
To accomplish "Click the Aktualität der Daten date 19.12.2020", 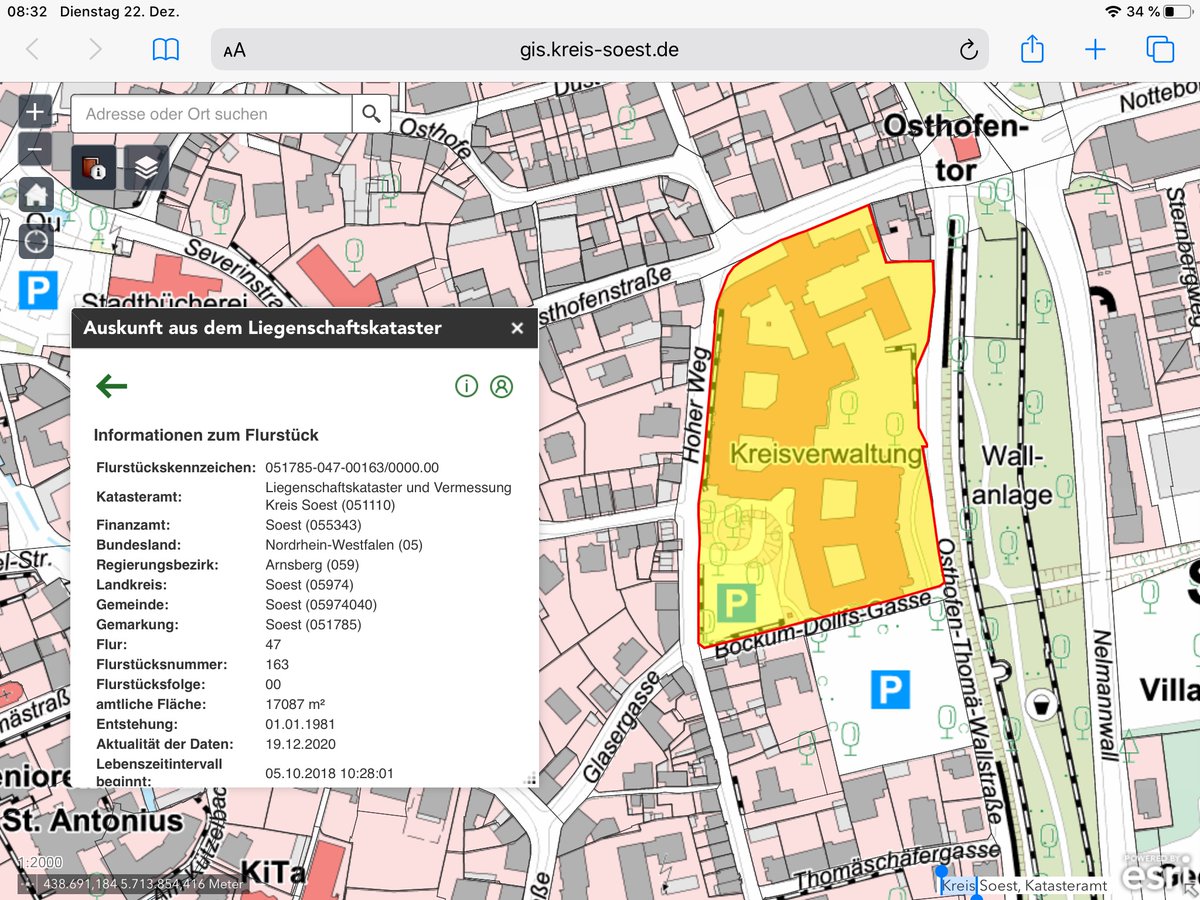I will [300, 744].
